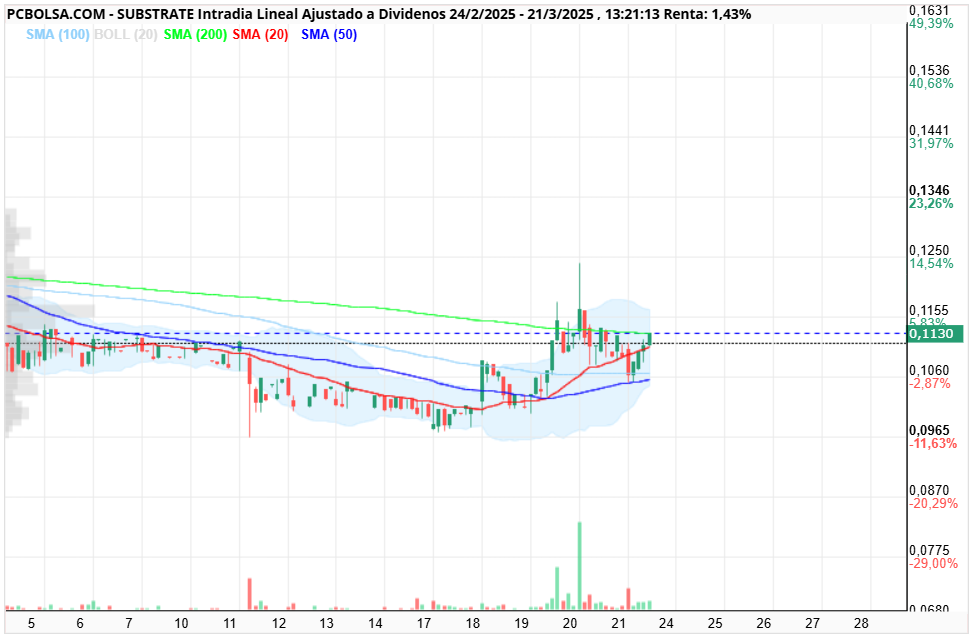This screenshot has height=638, width=973.
Task: Click date label 20 on time axis
Action: tap(570, 624)
